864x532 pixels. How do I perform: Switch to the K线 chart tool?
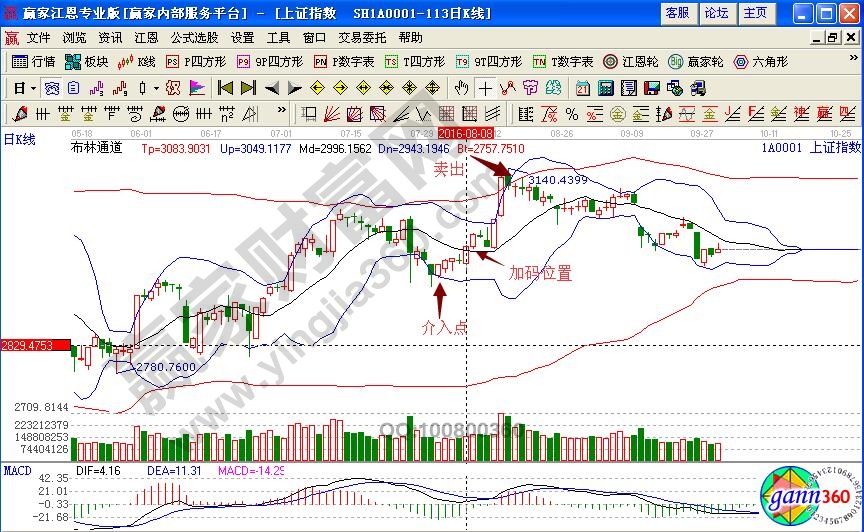pyautogui.click(x=136, y=62)
